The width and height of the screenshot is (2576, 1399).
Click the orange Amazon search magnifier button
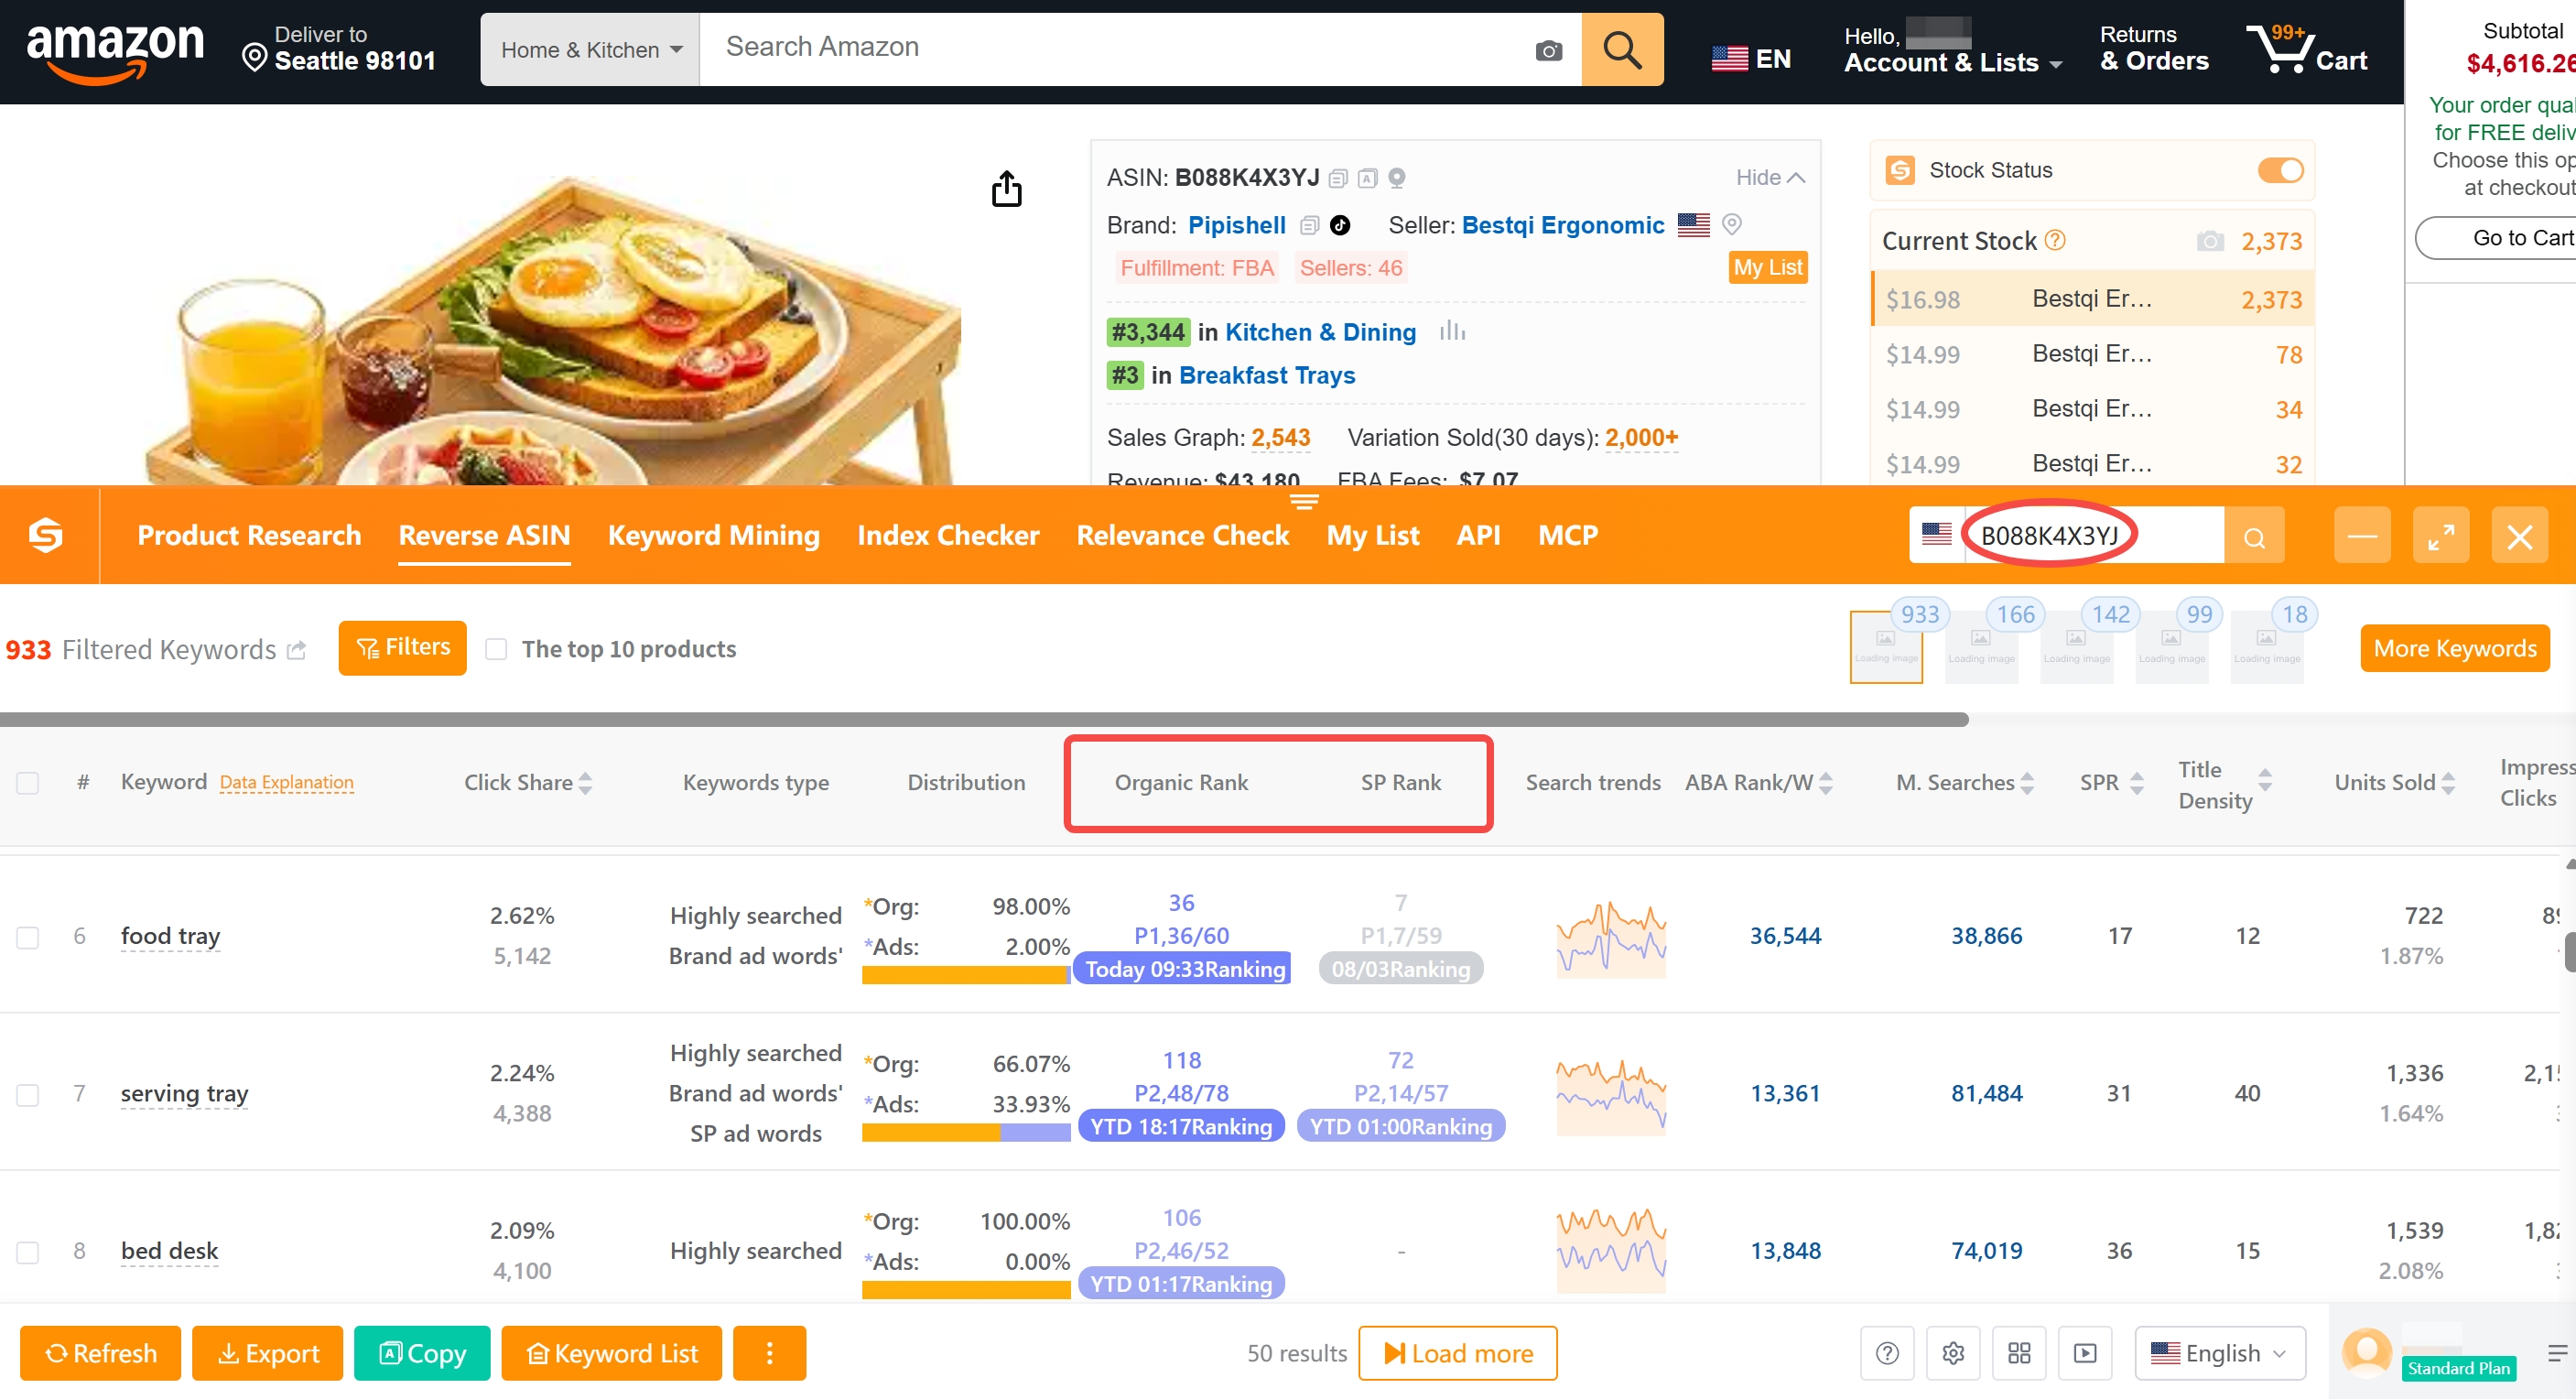coord(1622,49)
